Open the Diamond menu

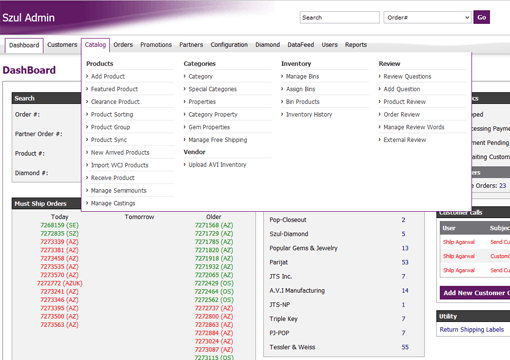coord(267,45)
